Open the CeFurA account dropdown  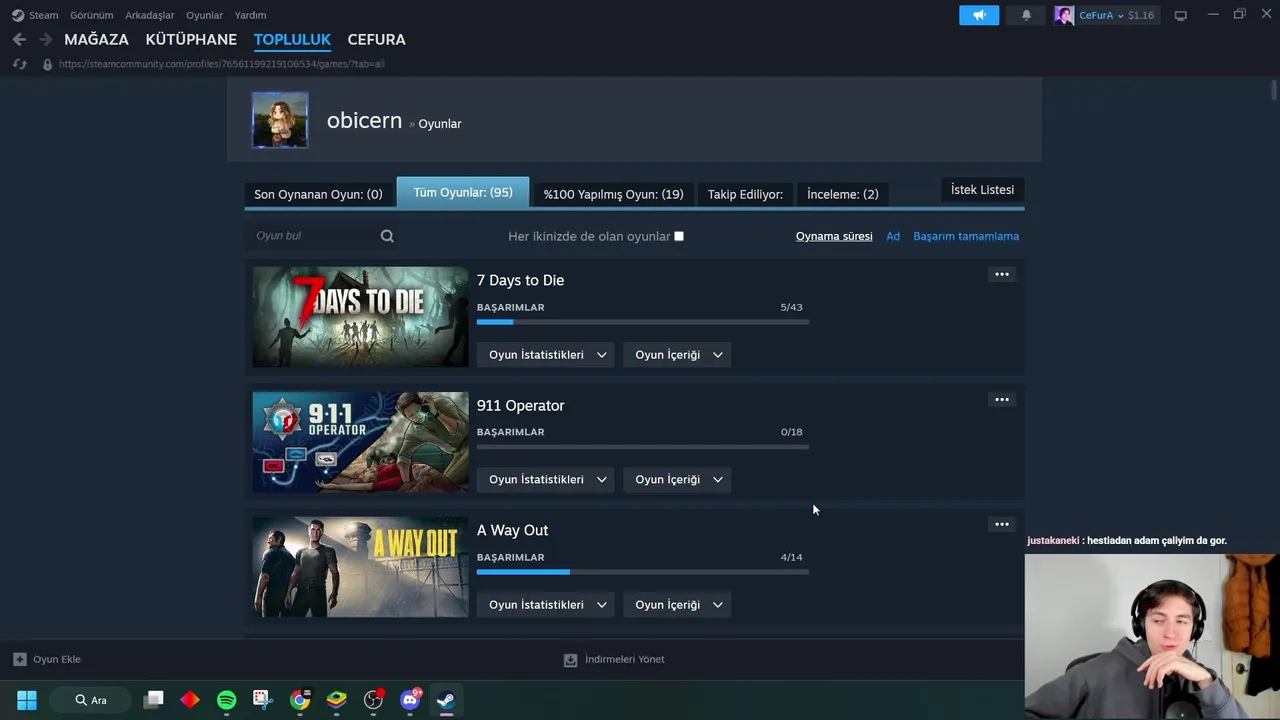coord(1116,15)
